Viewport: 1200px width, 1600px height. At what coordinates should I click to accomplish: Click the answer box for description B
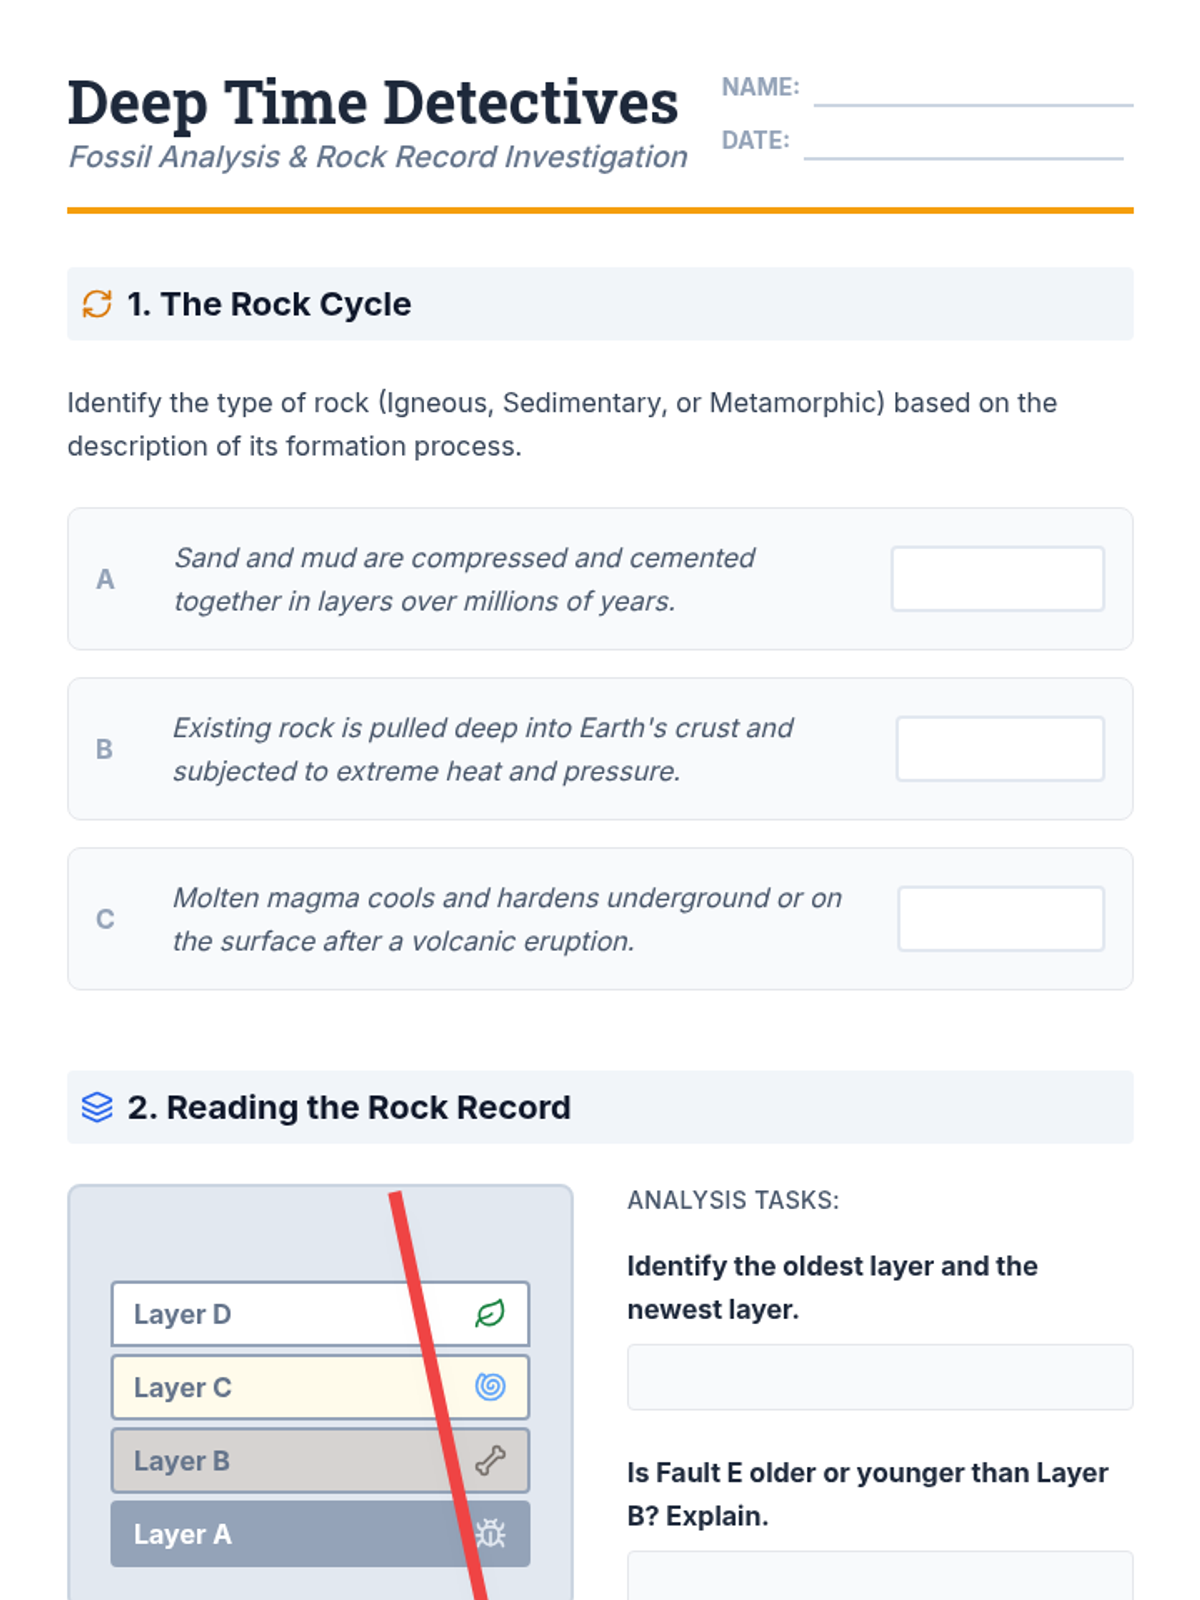click(x=999, y=749)
